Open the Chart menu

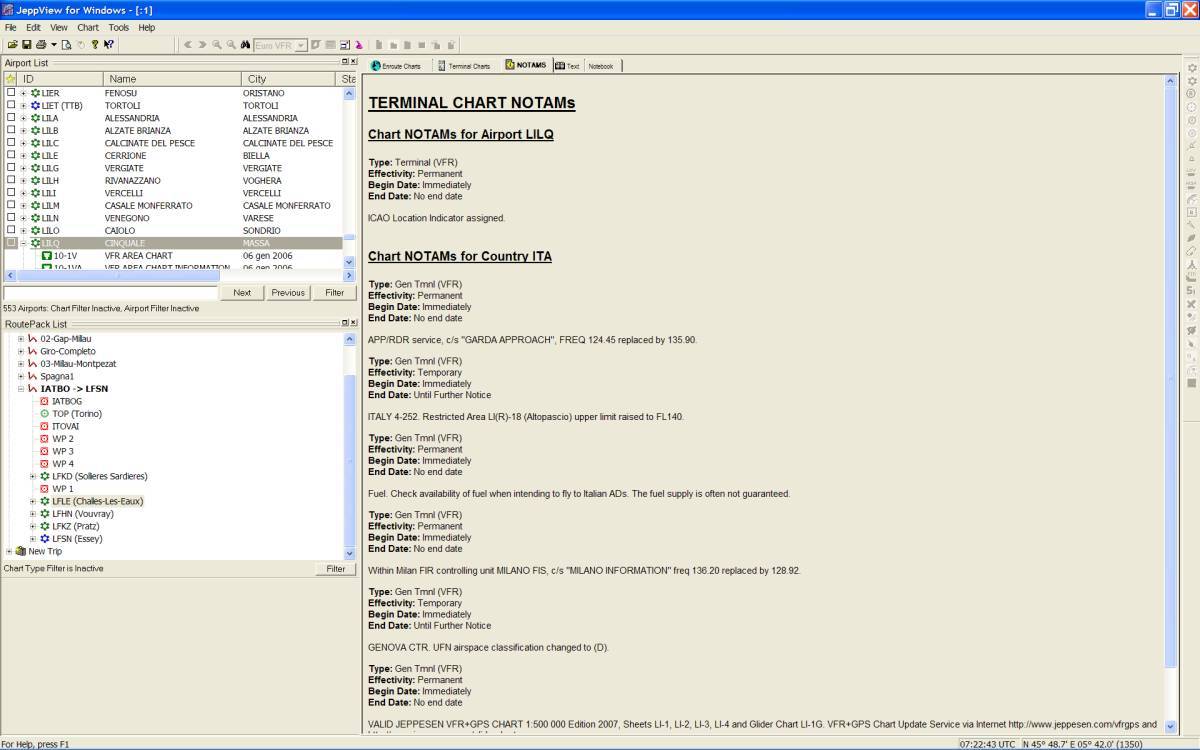[88, 28]
